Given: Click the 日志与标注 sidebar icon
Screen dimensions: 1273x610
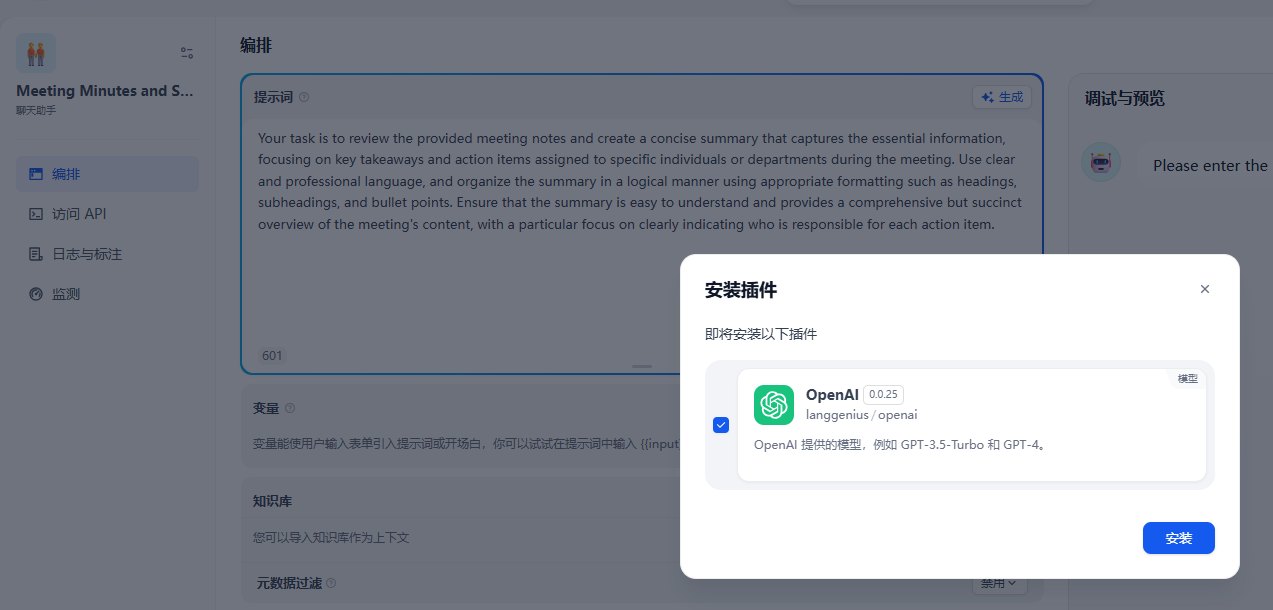Looking at the screenshot, I should click(x=36, y=254).
